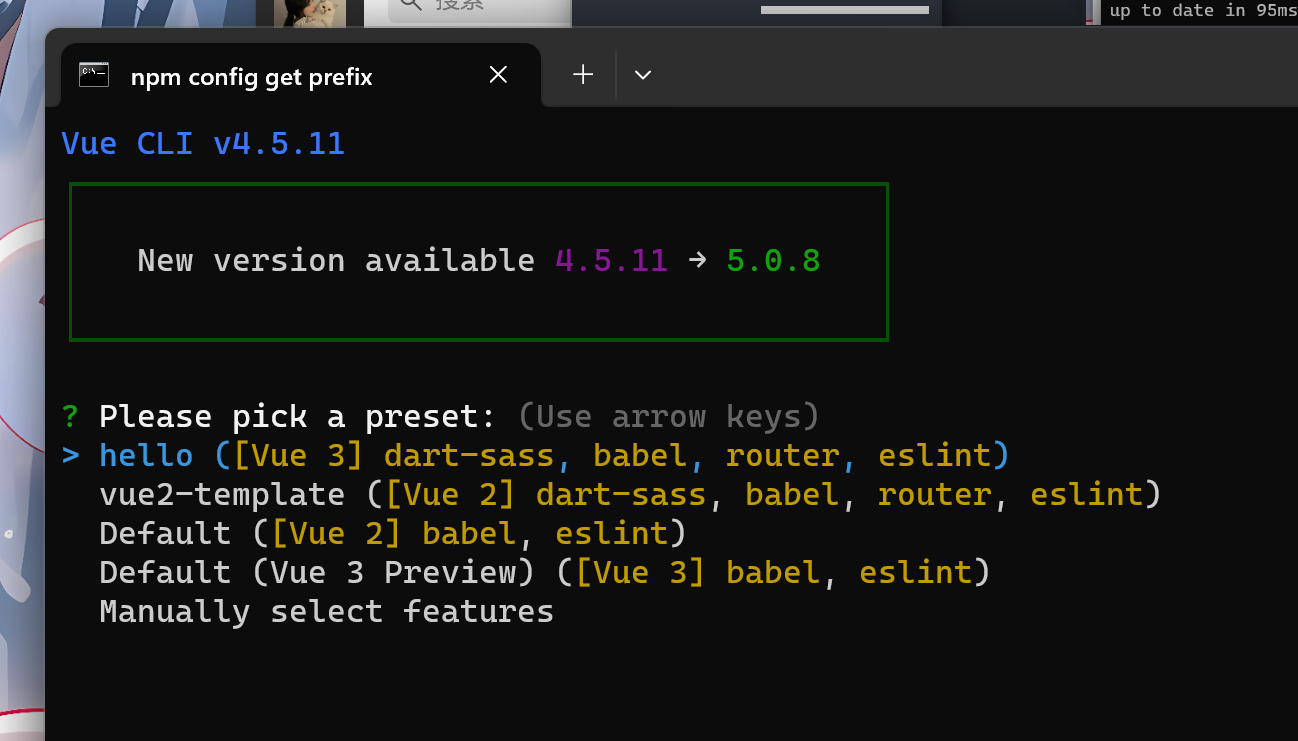This screenshot has width=1298, height=741.
Task: Click the Please pick a preset prompt
Action: [297, 416]
